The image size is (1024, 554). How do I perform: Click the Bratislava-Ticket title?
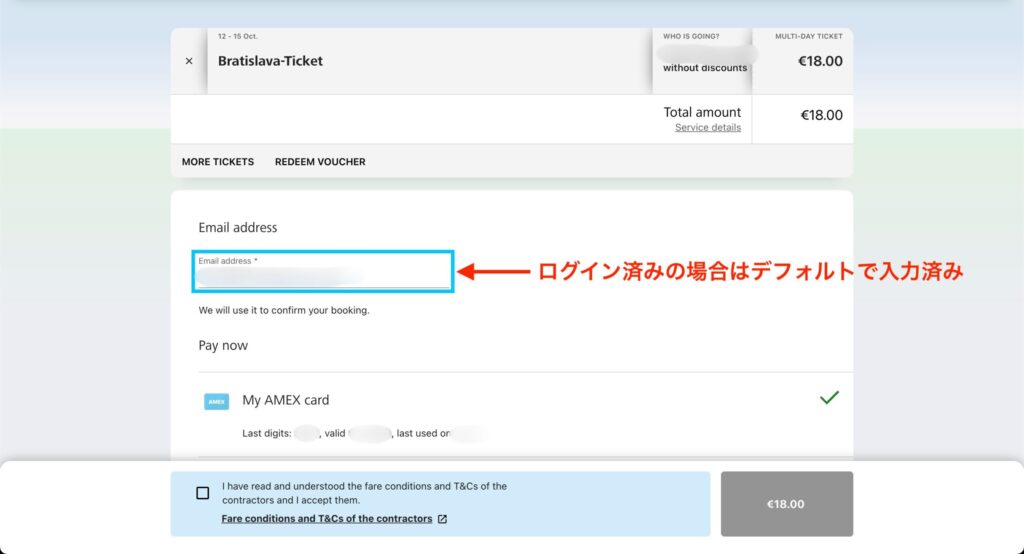tap(270, 61)
